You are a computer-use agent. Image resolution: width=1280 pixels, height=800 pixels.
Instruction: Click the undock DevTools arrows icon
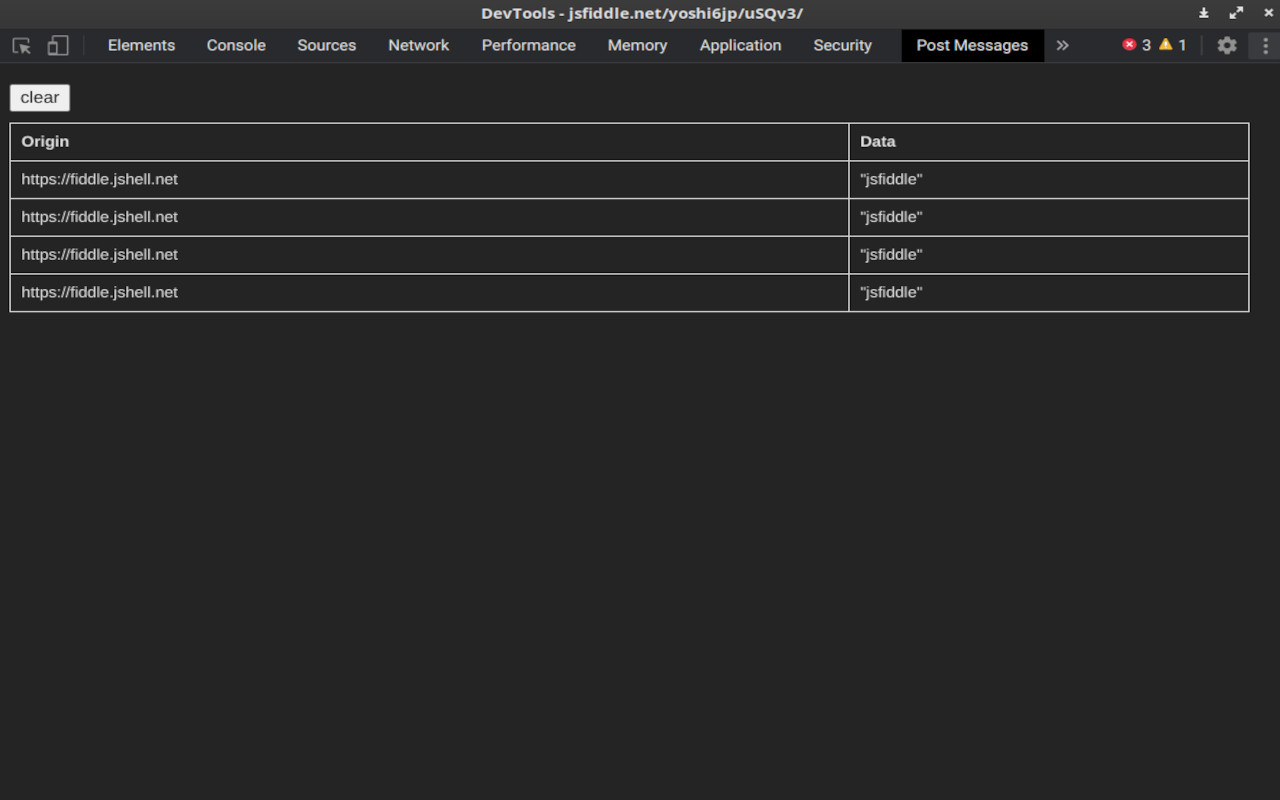tap(1236, 13)
